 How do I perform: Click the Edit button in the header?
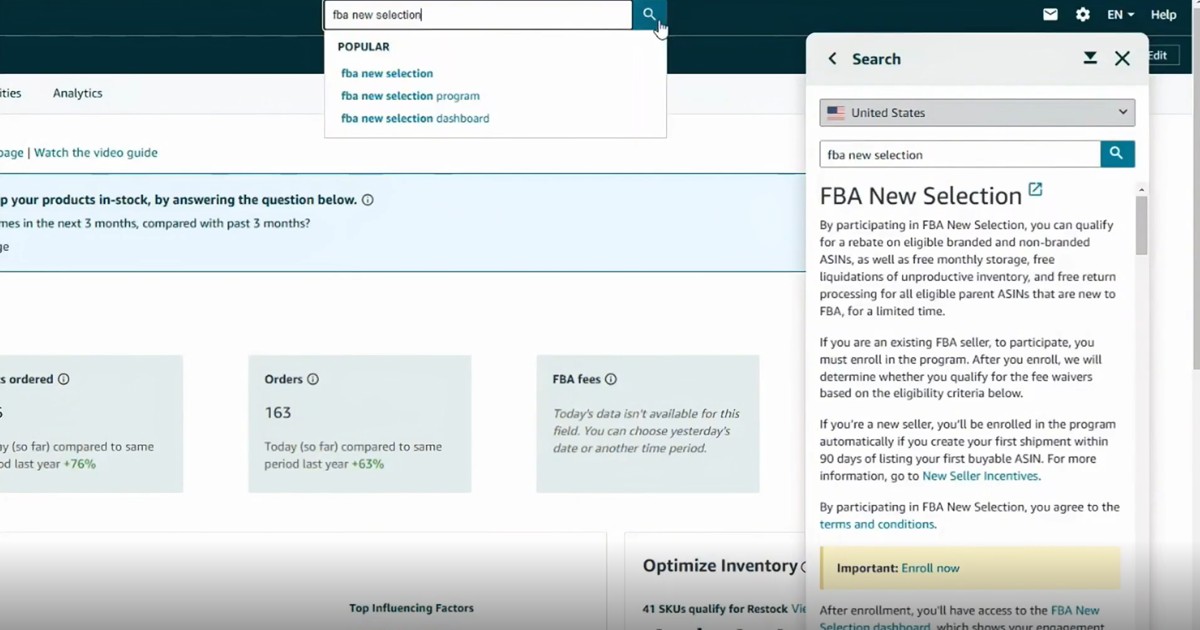1158,56
